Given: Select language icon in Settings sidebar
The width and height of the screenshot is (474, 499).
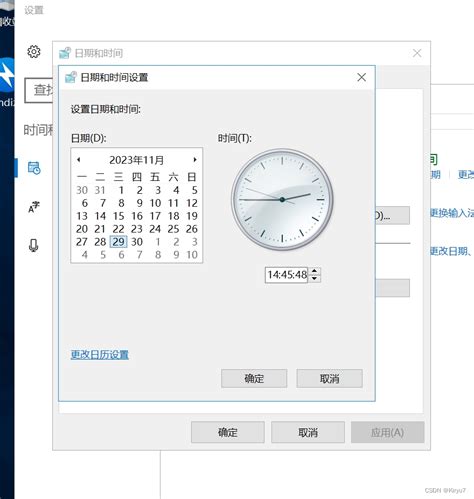Looking at the screenshot, I should pyautogui.click(x=34, y=207).
